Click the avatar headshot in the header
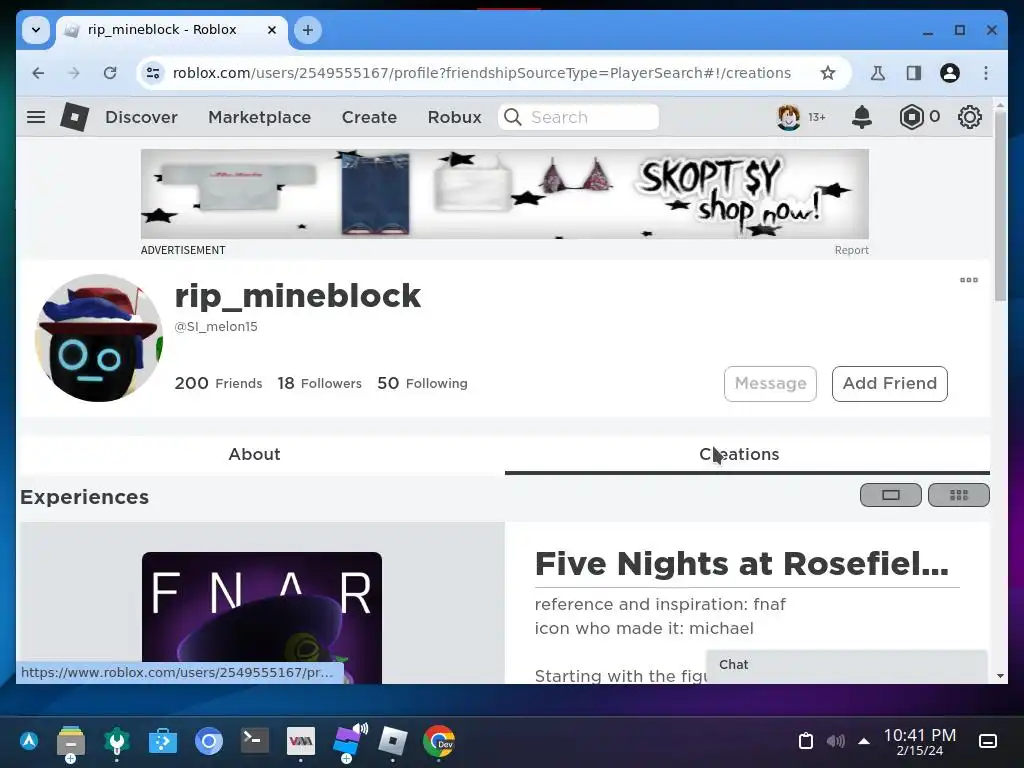This screenshot has height=768, width=1024. pos(789,117)
